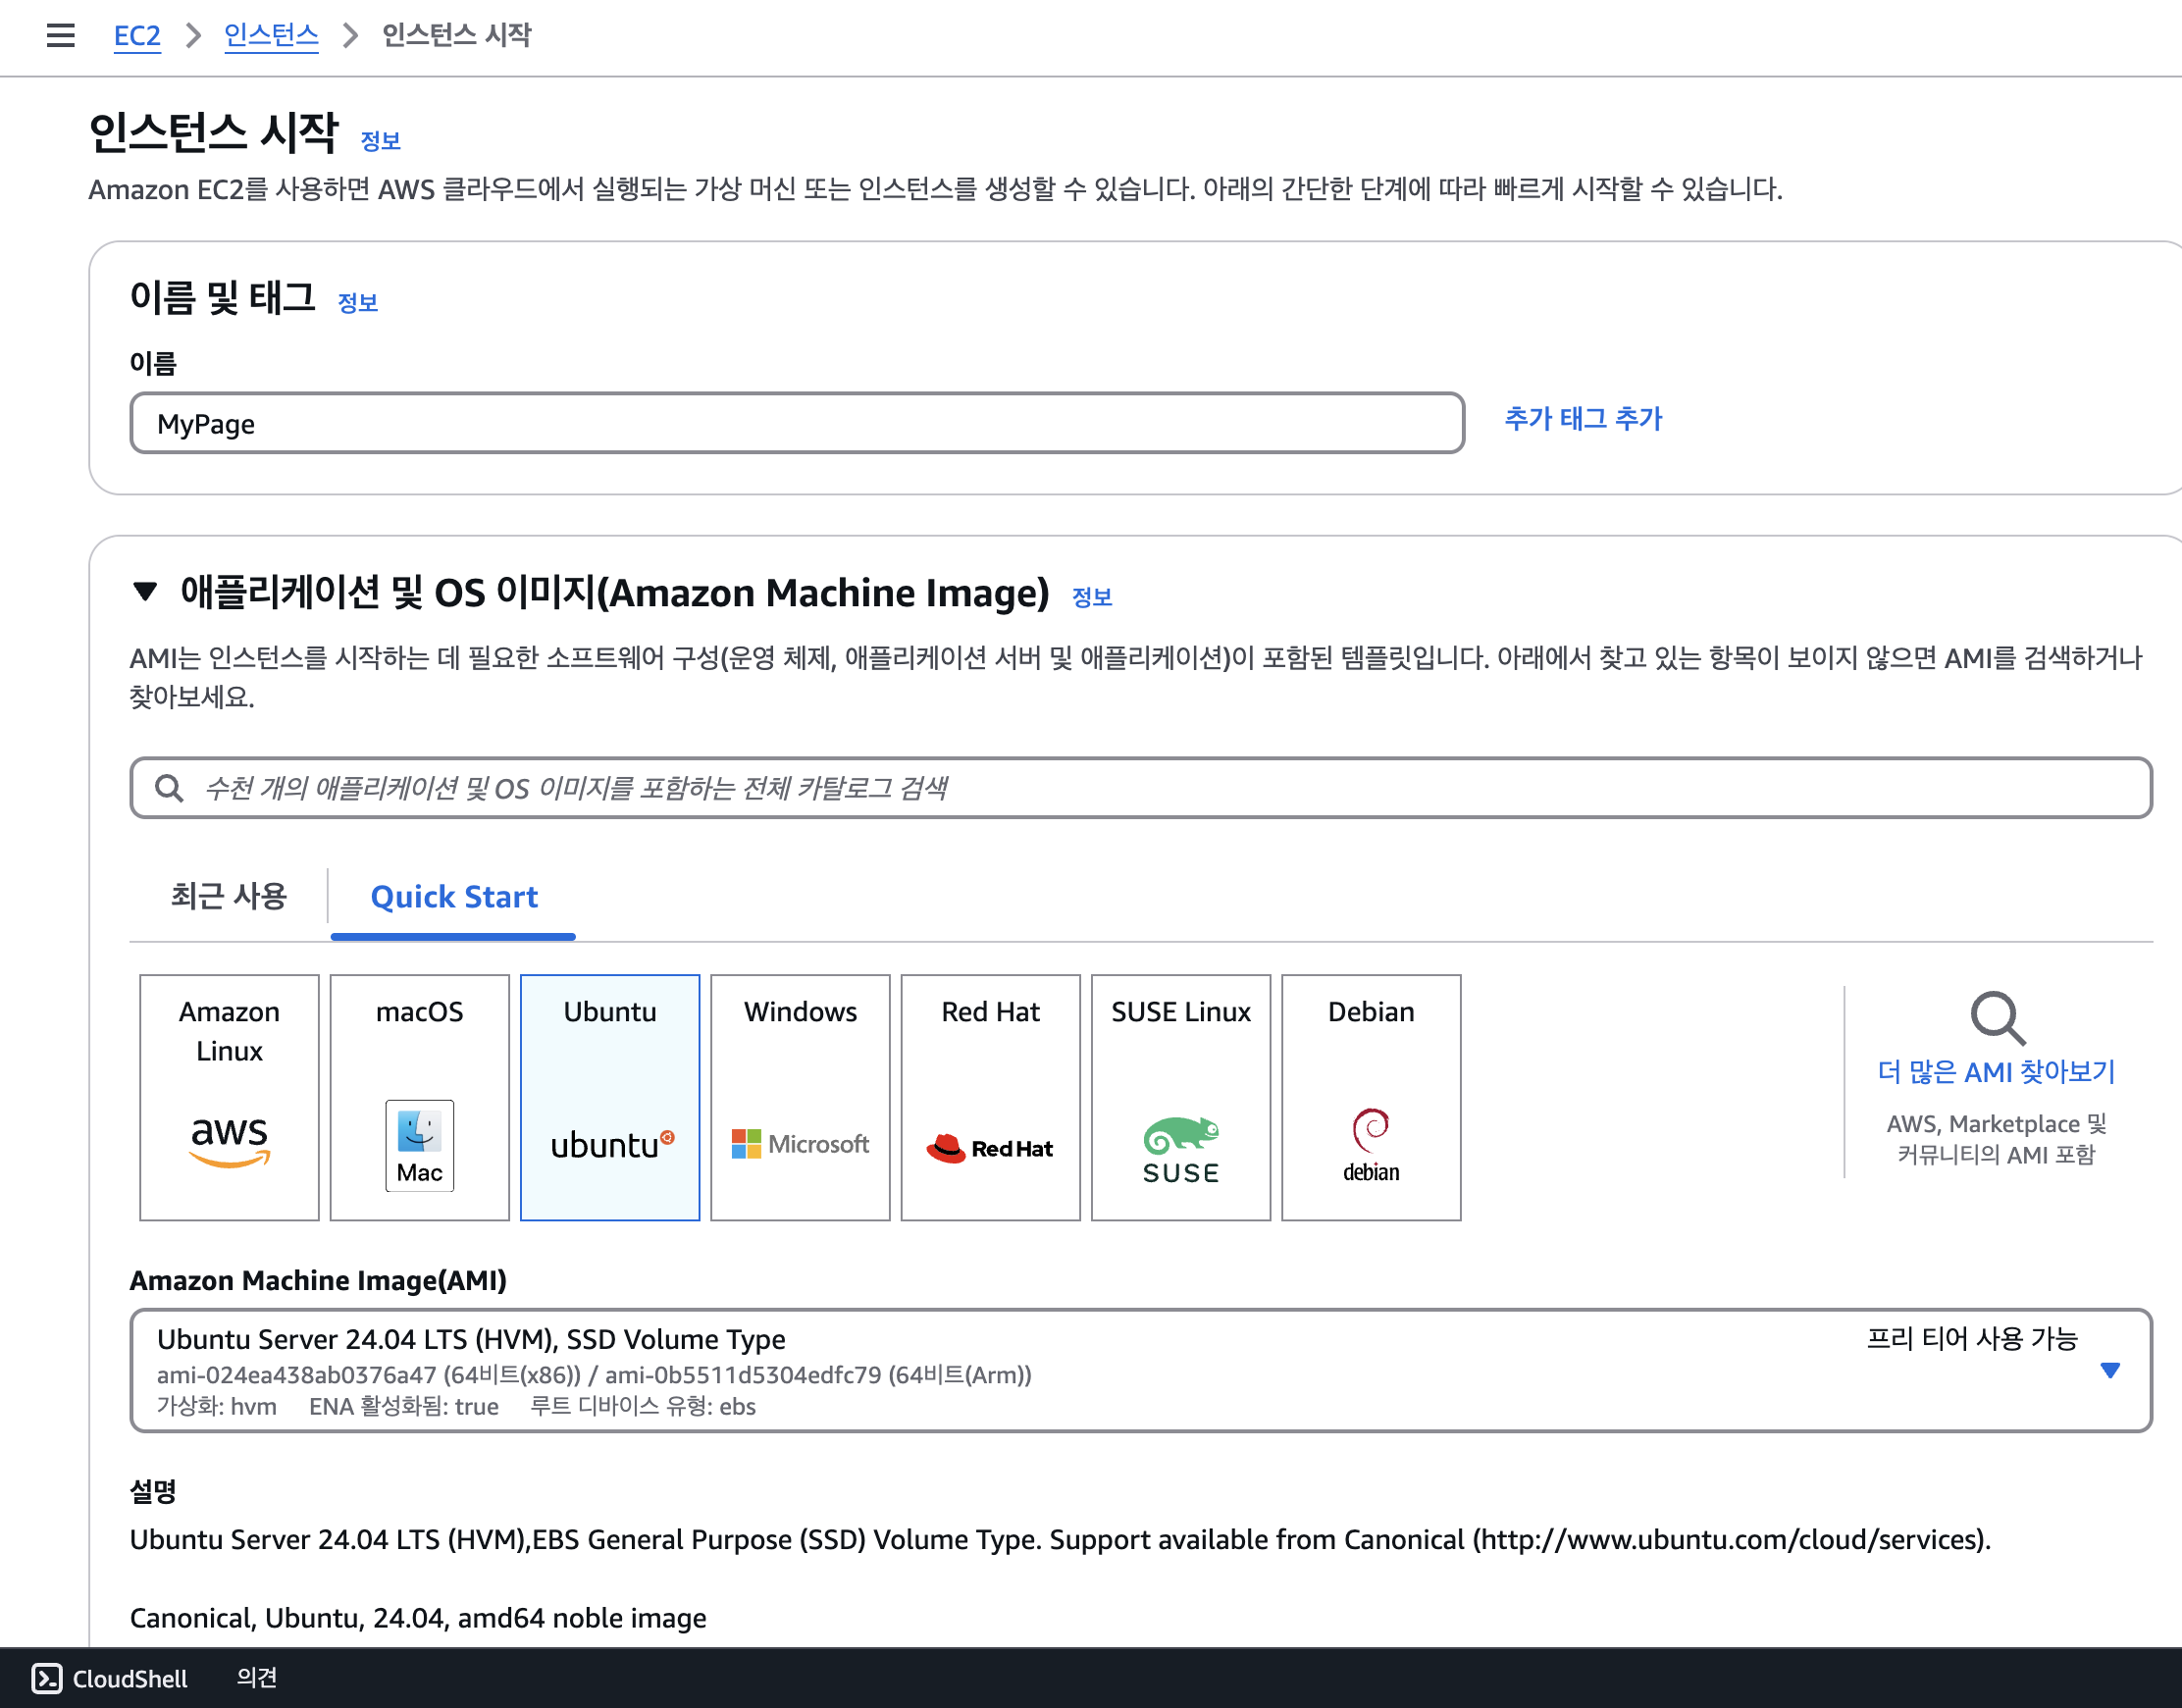Click the instance name field containing MyPage
The width and height of the screenshot is (2182, 1708).
797,423
